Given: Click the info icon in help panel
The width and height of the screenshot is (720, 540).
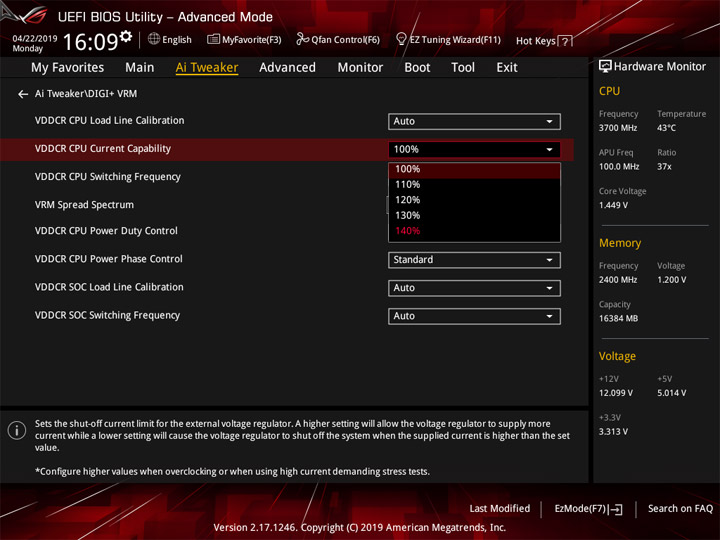Looking at the screenshot, I should click(17, 430).
